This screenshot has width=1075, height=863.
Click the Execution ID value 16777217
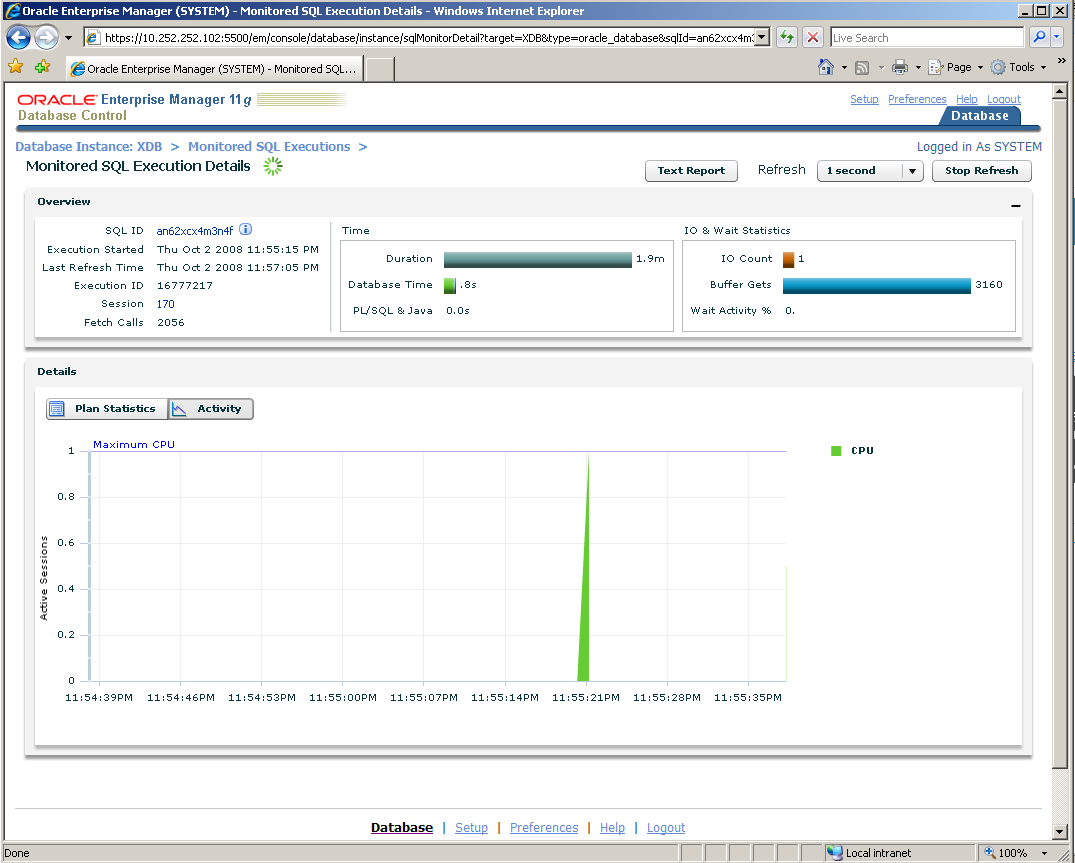[184, 286]
